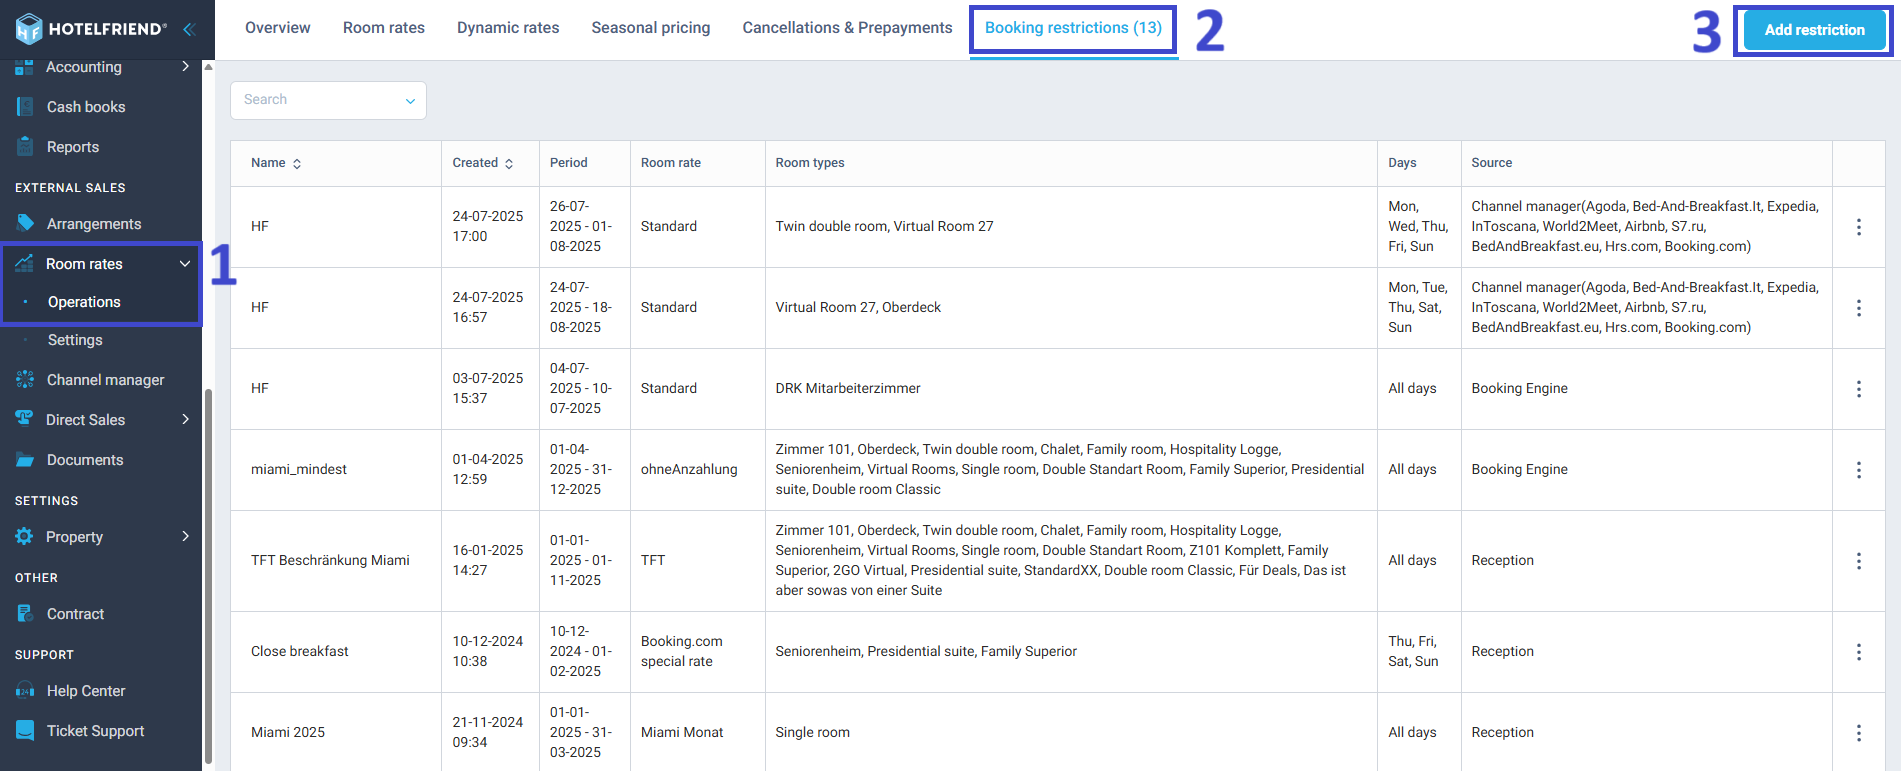Collapse sidebar with double chevron icon
Image resolution: width=1901 pixels, height=771 pixels.
tap(188, 29)
